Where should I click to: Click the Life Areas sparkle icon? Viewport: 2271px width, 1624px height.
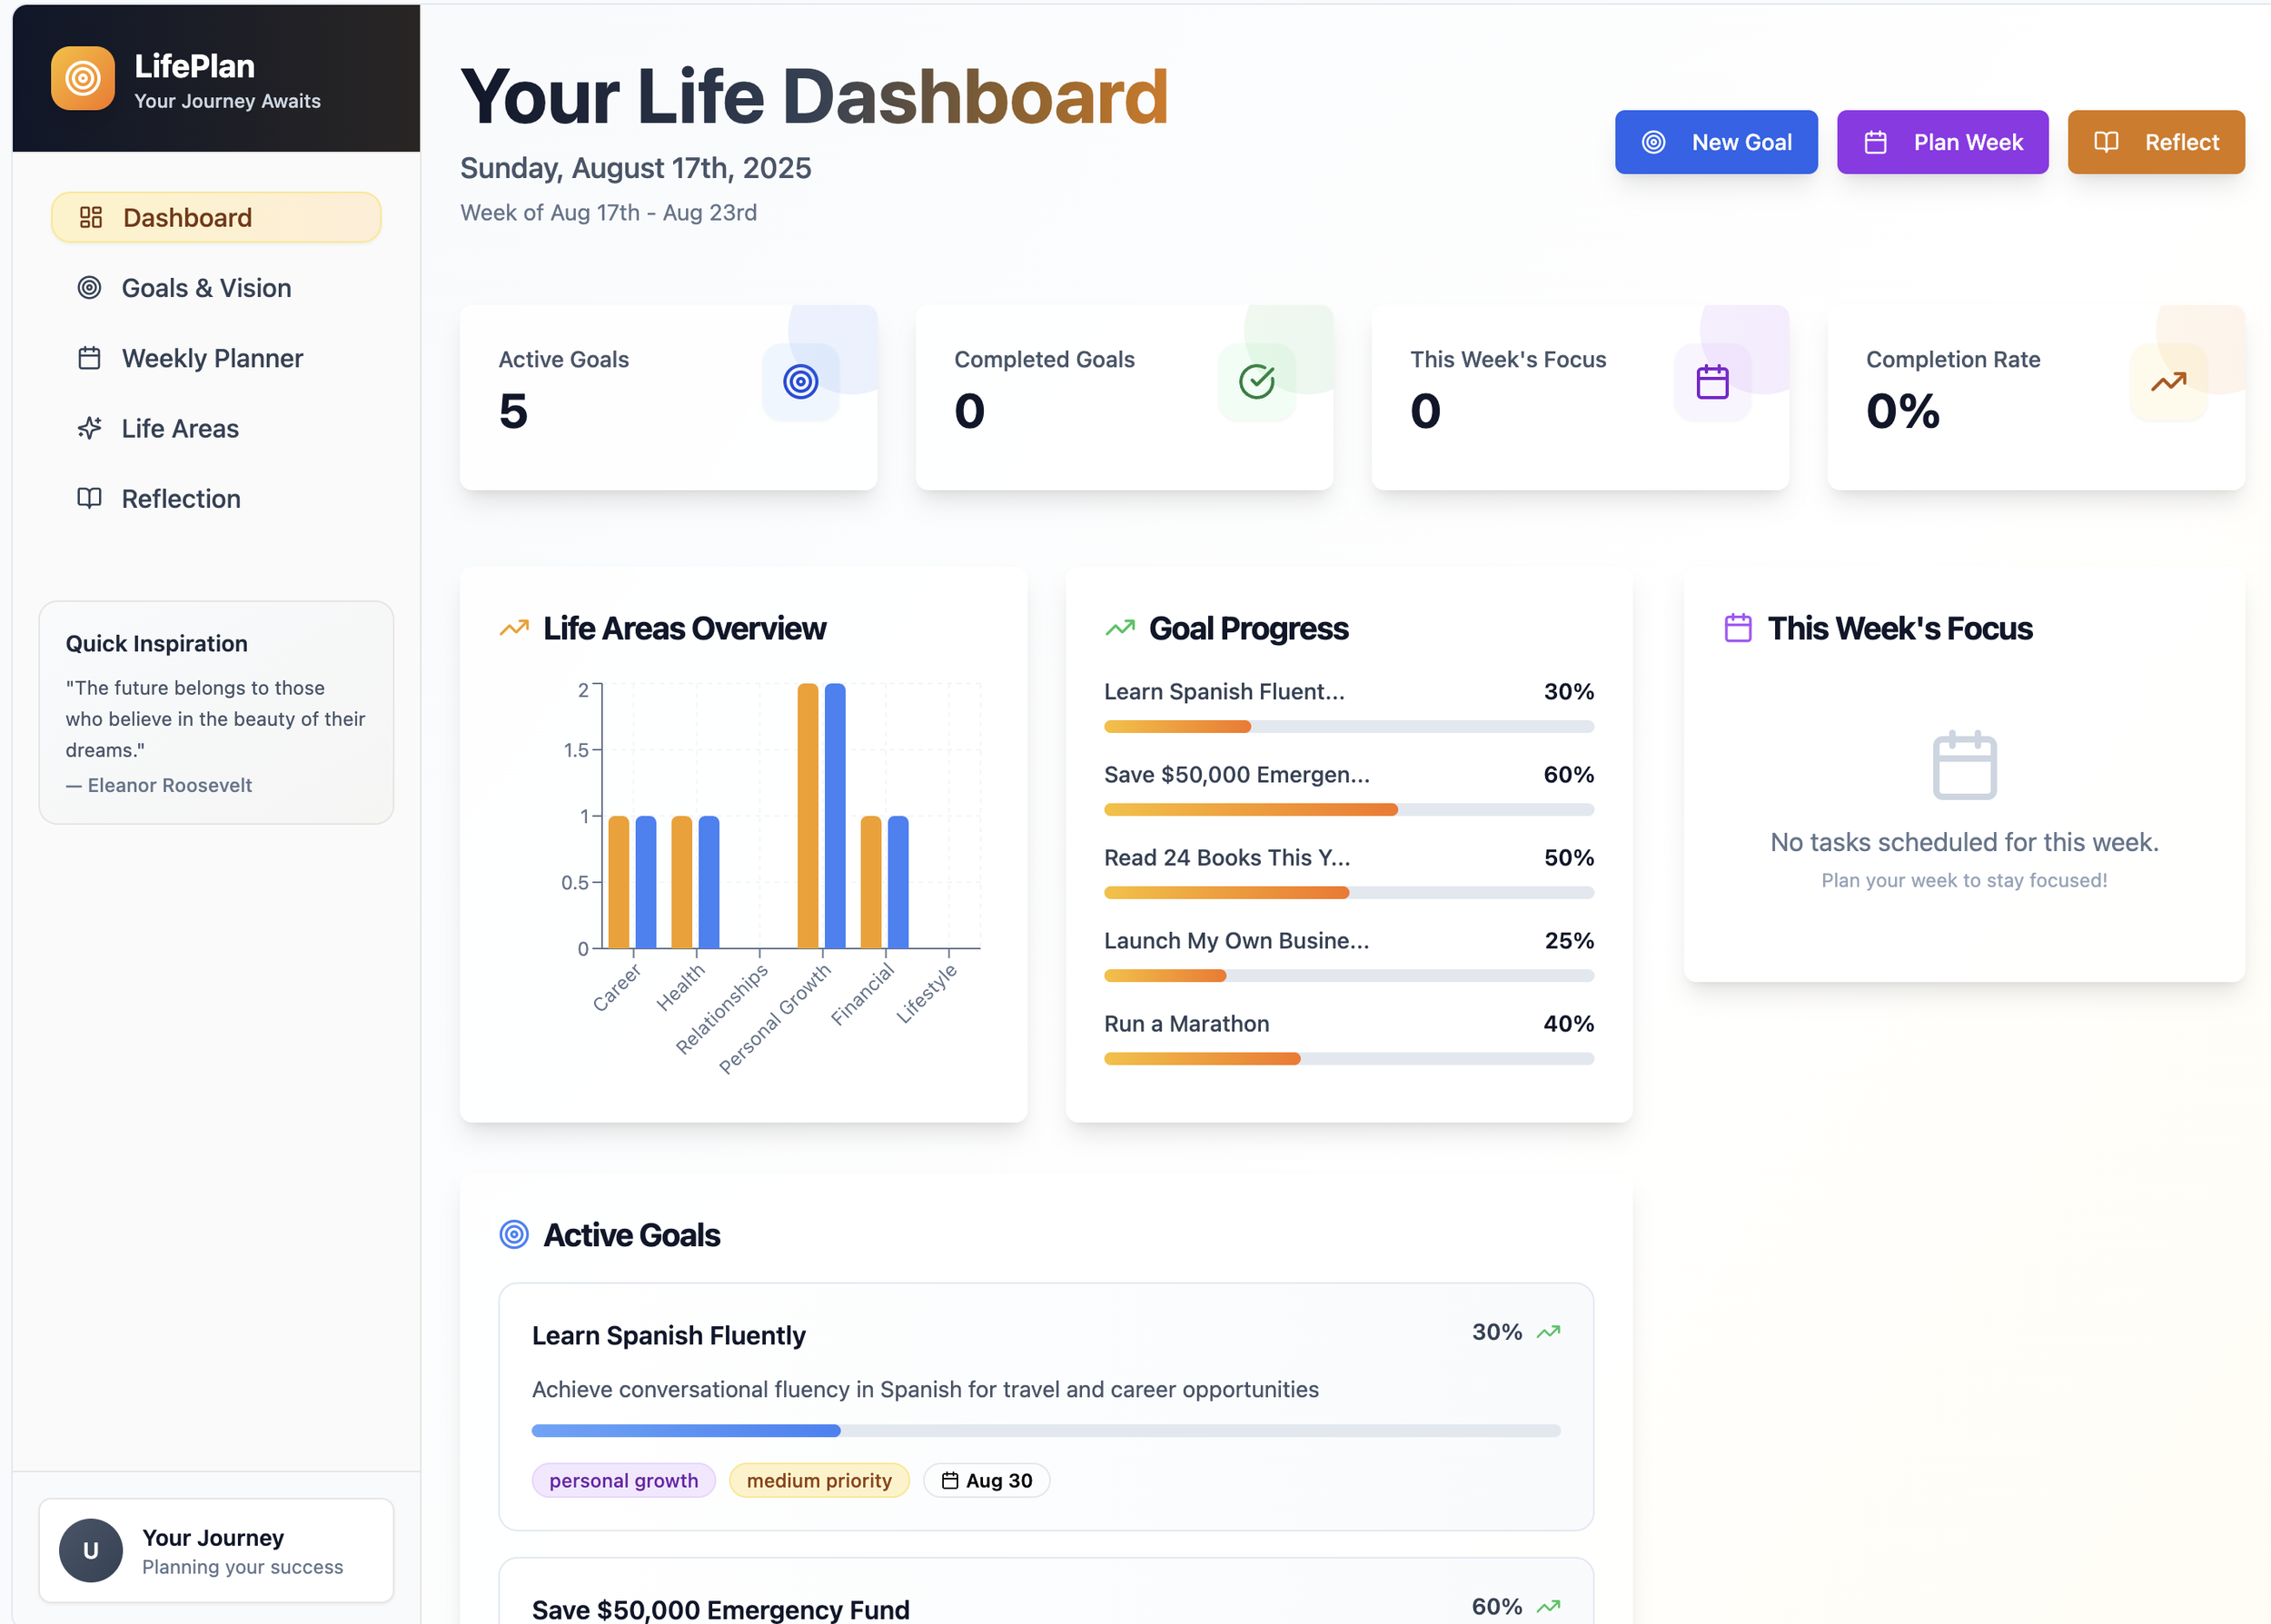pos(90,428)
